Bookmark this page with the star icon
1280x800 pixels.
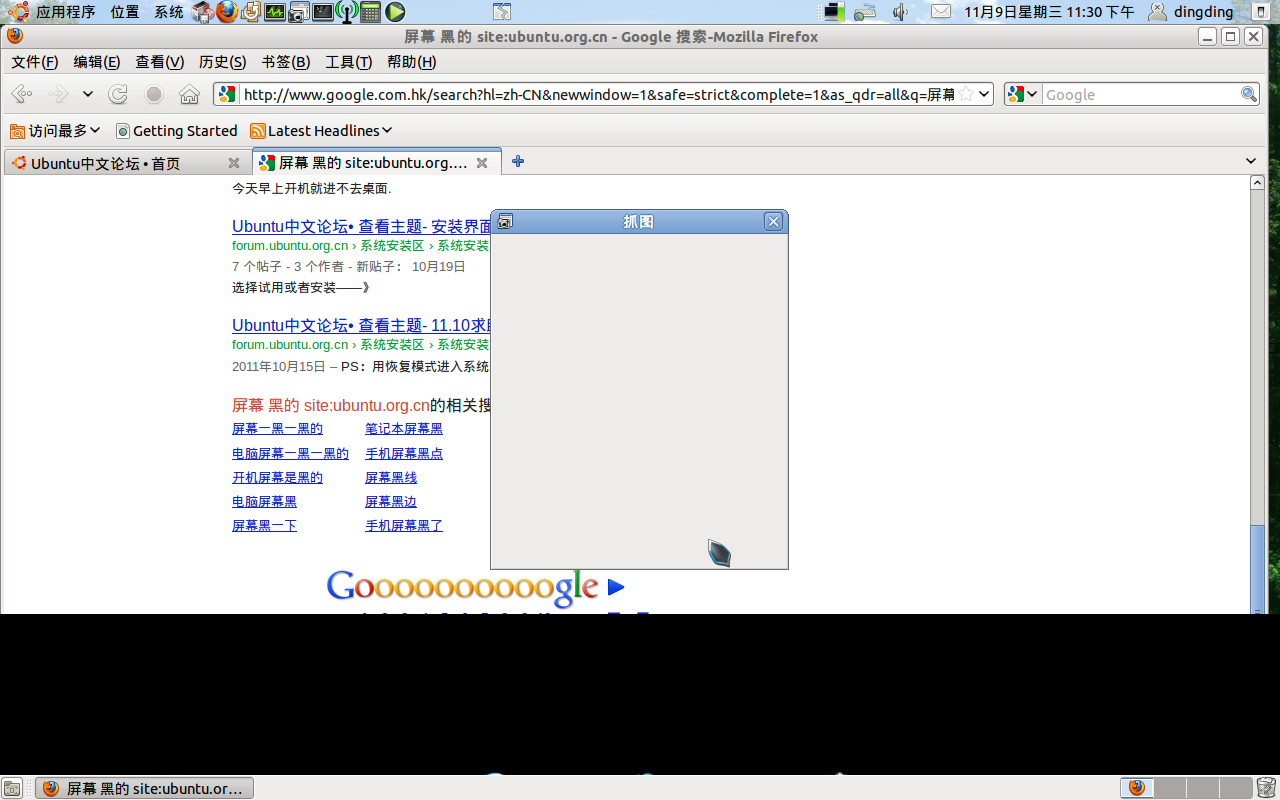[x=966, y=94]
